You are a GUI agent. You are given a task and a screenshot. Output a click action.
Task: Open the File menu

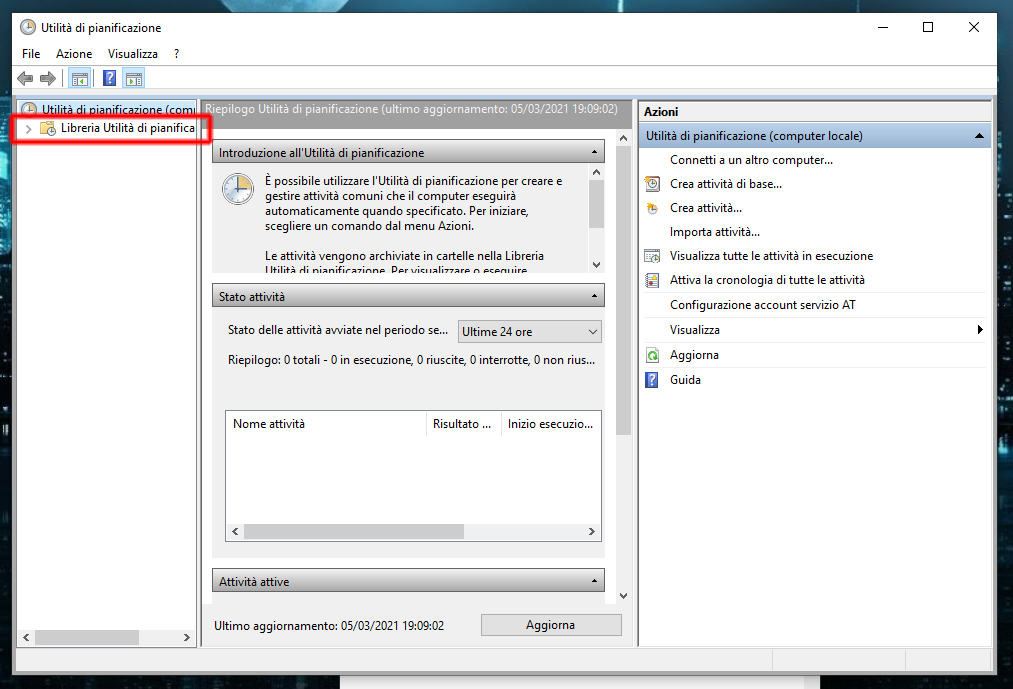pyautogui.click(x=31, y=54)
